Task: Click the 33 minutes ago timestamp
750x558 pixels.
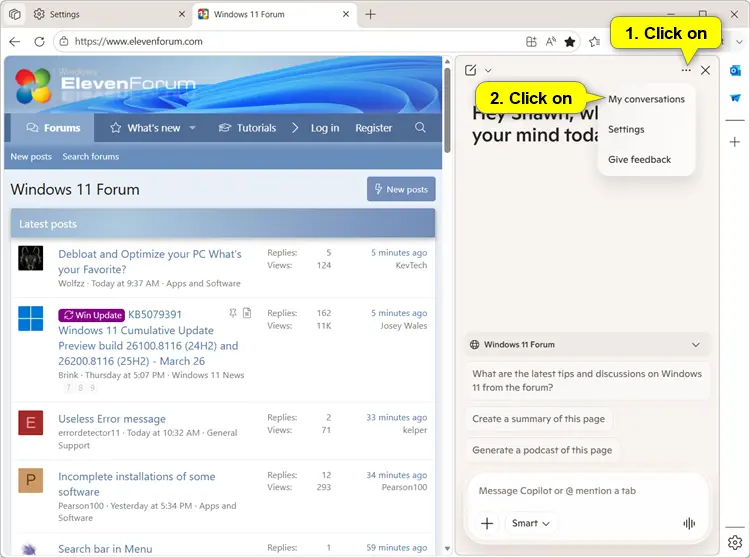Action: tap(397, 417)
